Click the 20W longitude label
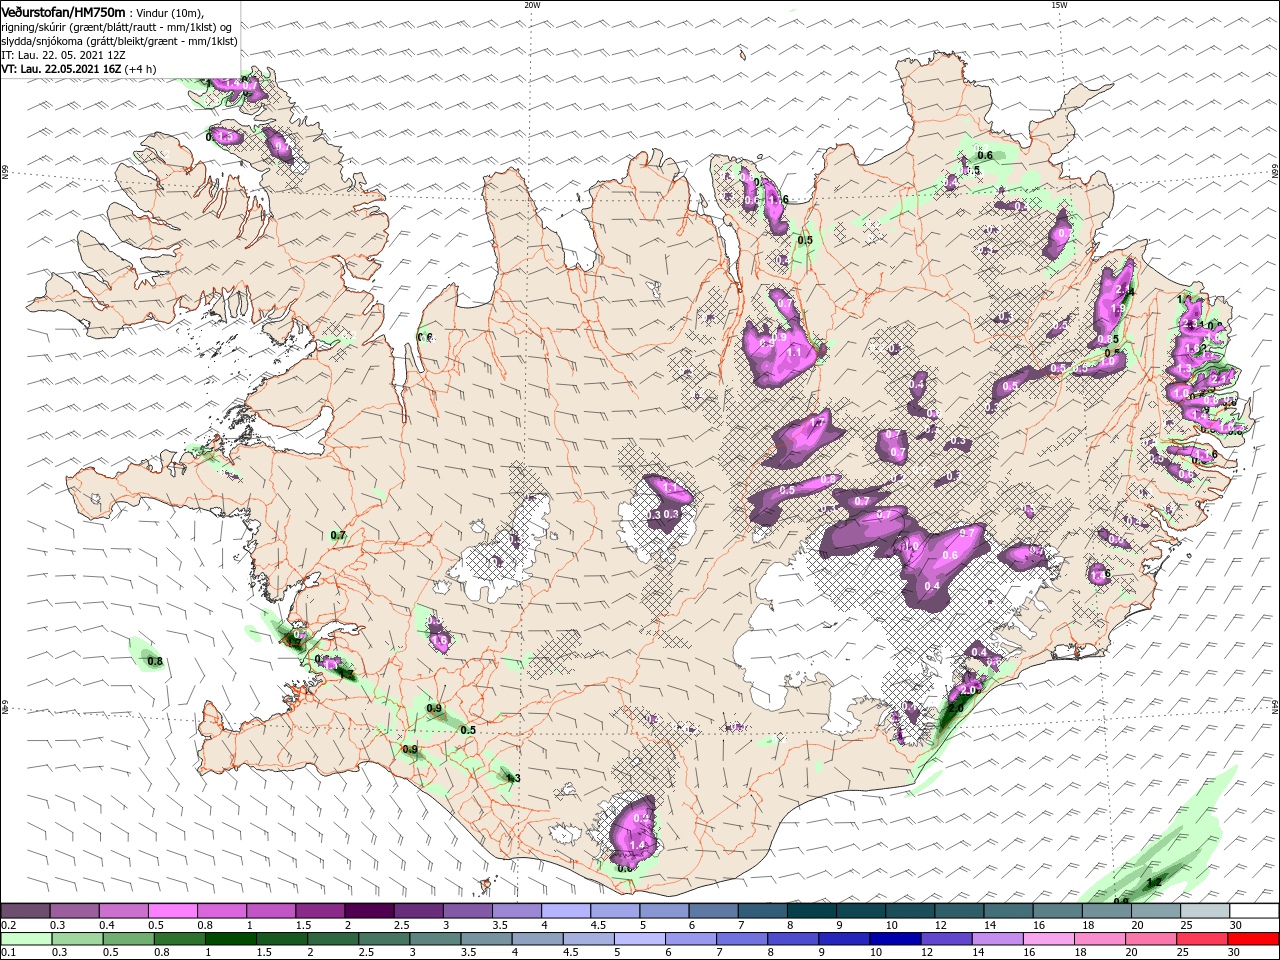This screenshot has width=1280, height=960. pos(532,4)
